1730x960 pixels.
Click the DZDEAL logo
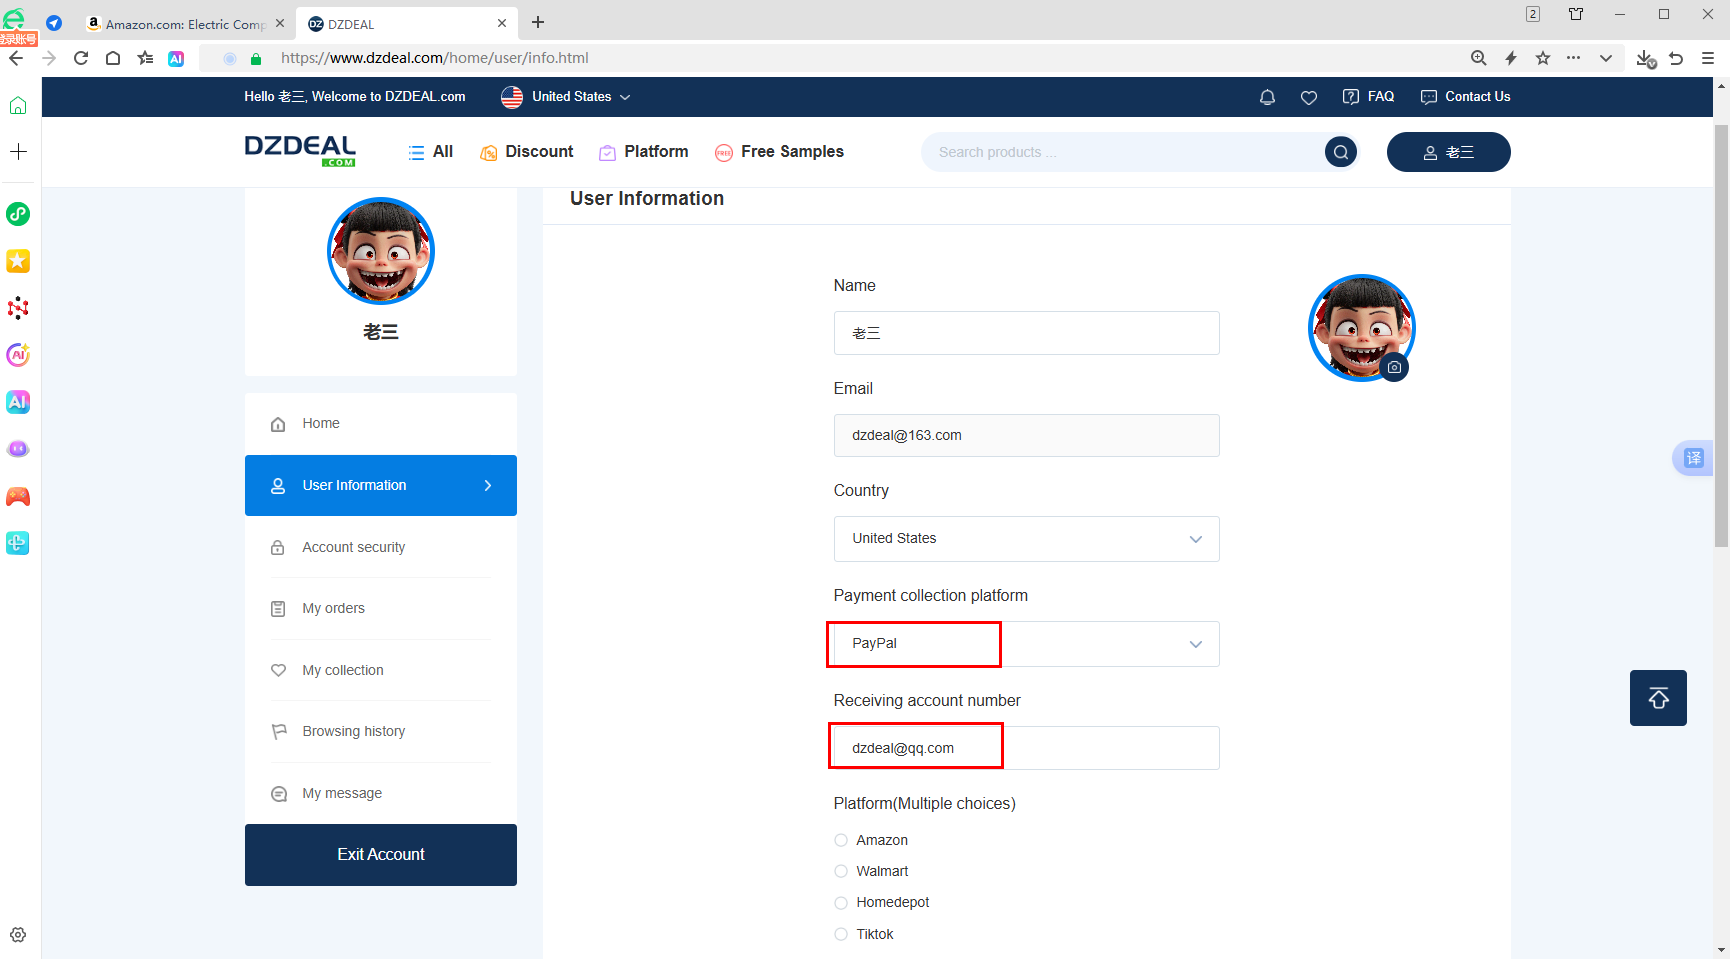pyautogui.click(x=300, y=151)
